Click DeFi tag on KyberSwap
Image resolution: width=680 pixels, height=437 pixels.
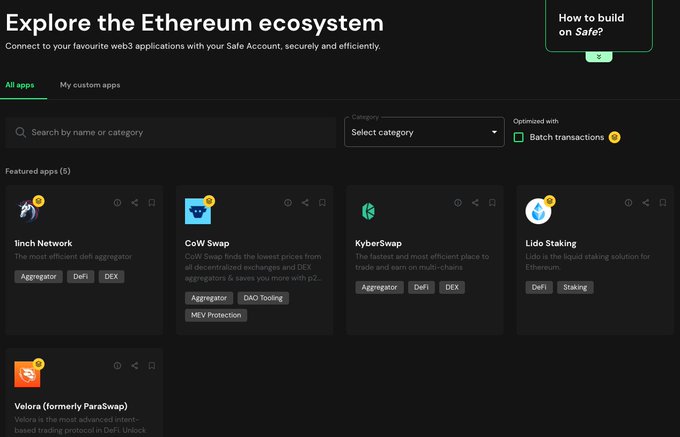(422, 287)
